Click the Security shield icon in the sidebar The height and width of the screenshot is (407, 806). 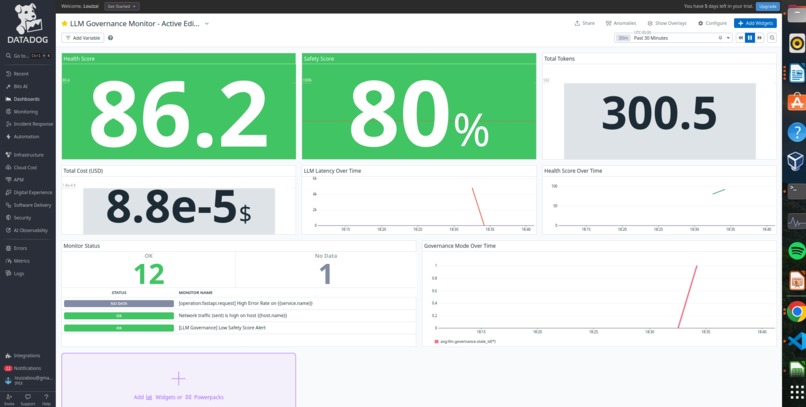(x=8, y=217)
